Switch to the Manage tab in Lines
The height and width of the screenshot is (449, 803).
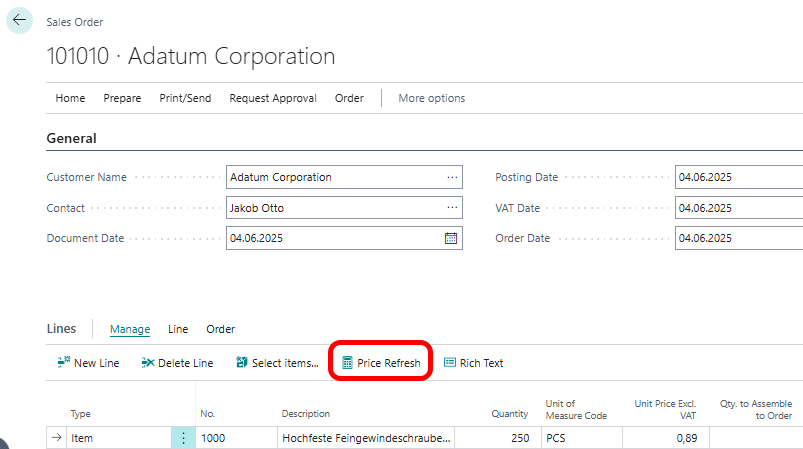130,329
